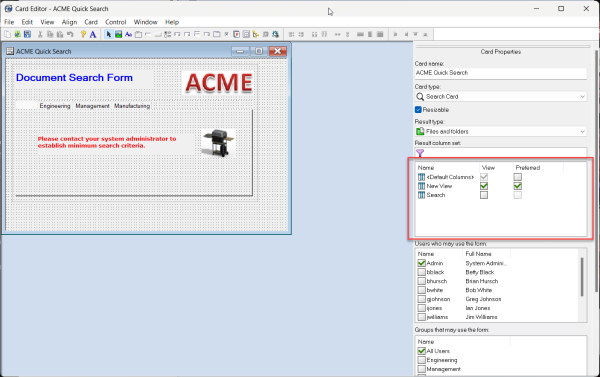Open the Font tool (blue A icon)
The height and width of the screenshot is (377, 600).
[x=93, y=34]
